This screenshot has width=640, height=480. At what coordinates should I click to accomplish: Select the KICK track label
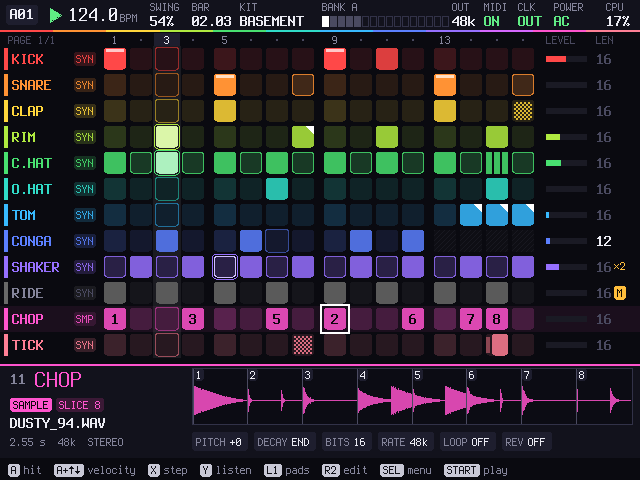27,59
